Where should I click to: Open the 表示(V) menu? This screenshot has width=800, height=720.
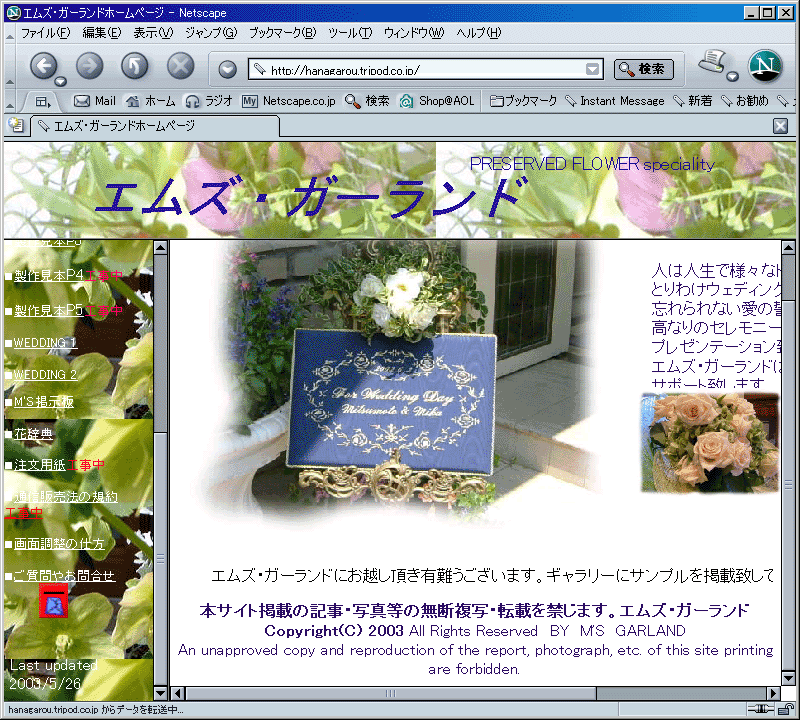tap(153, 33)
